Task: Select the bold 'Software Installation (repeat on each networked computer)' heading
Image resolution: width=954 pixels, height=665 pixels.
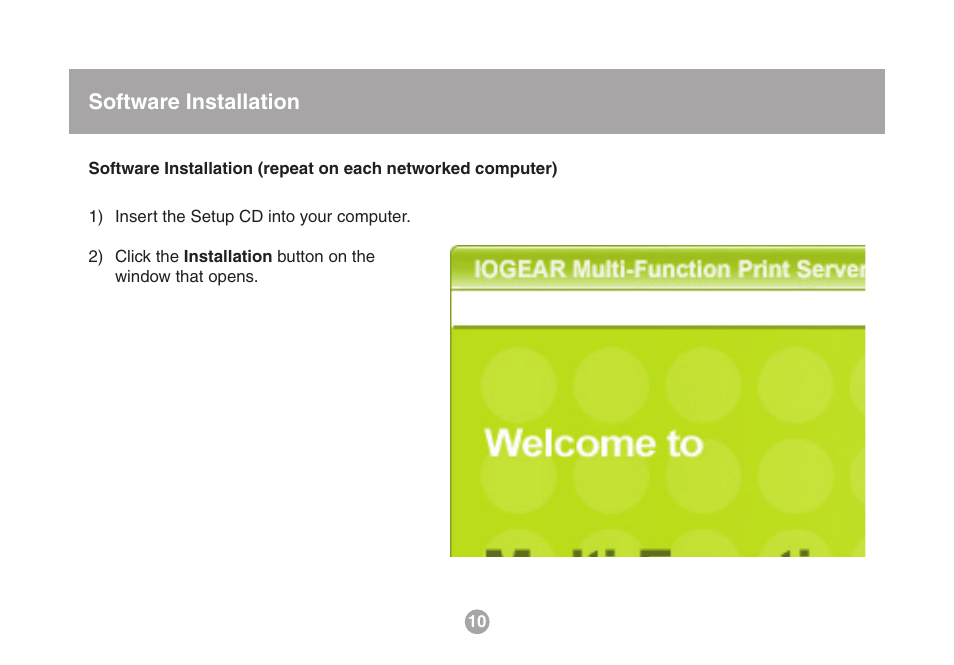Action: pyautogui.click(x=323, y=169)
